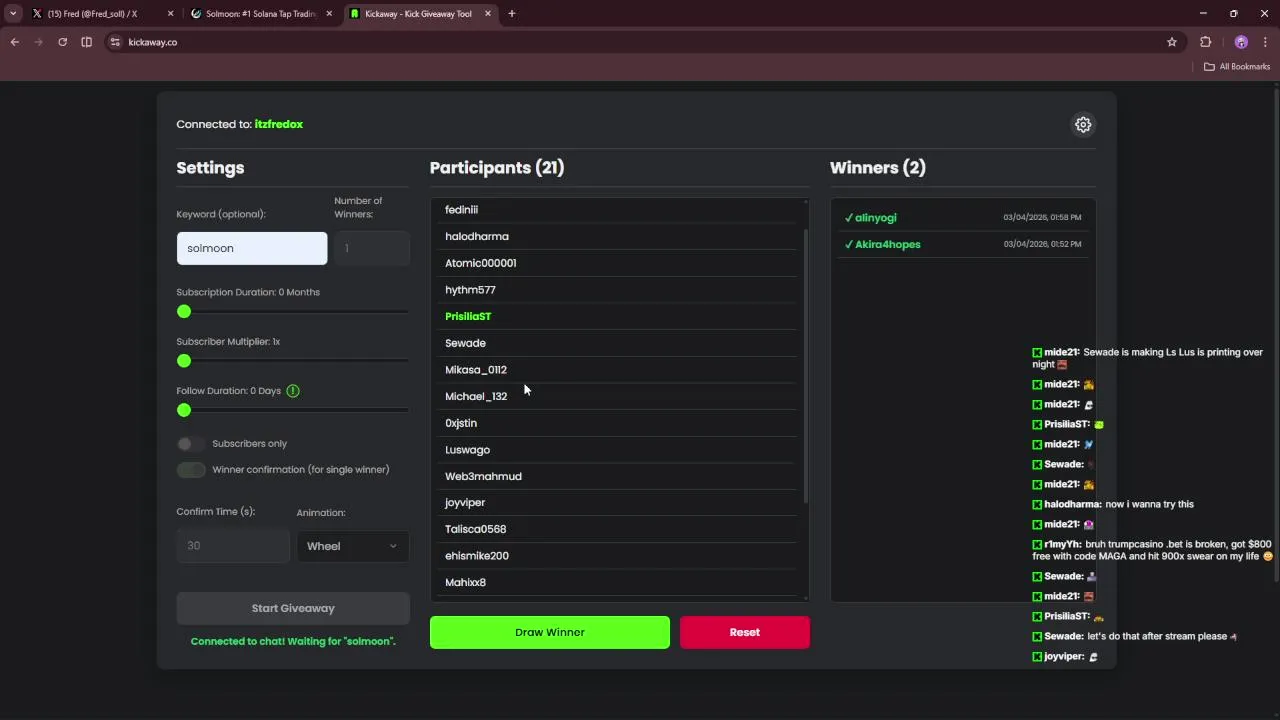The width and height of the screenshot is (1280, 720).
Task: Click r1myYh username in chat overlay
Action: (x=1062, y=544)
